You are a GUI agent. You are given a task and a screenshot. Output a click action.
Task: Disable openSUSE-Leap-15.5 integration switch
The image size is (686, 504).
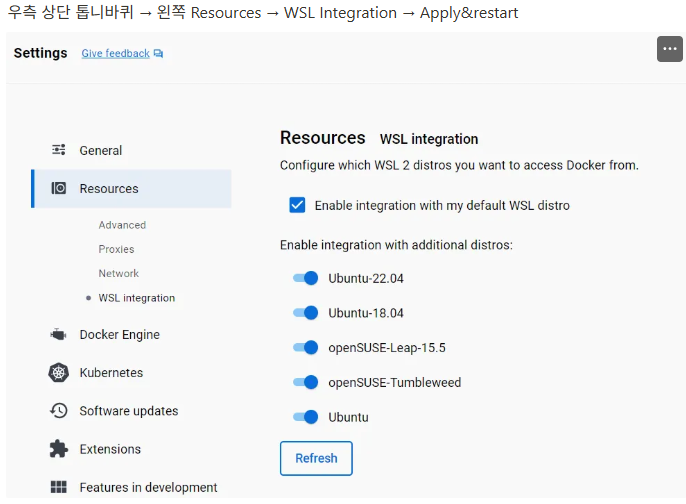click(305, 347)
